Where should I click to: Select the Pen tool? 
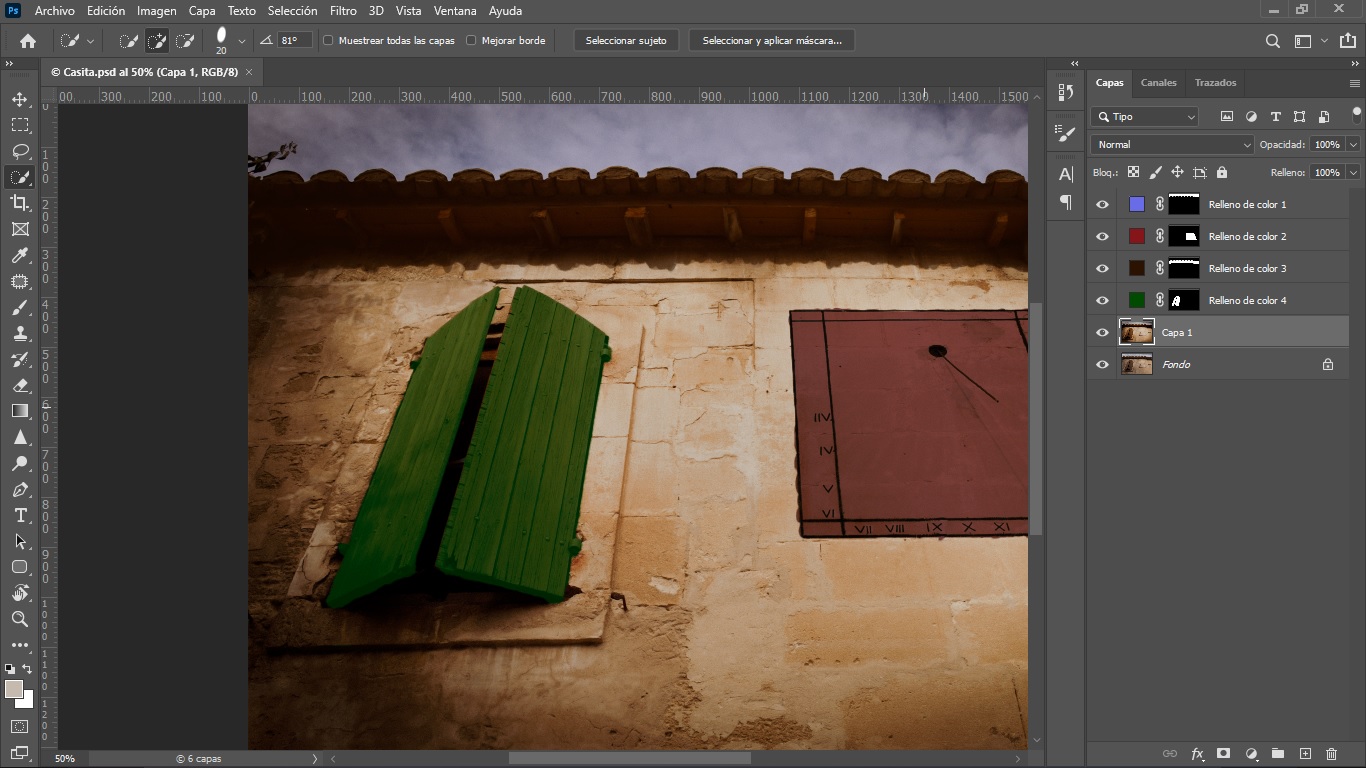coord(20,490)
